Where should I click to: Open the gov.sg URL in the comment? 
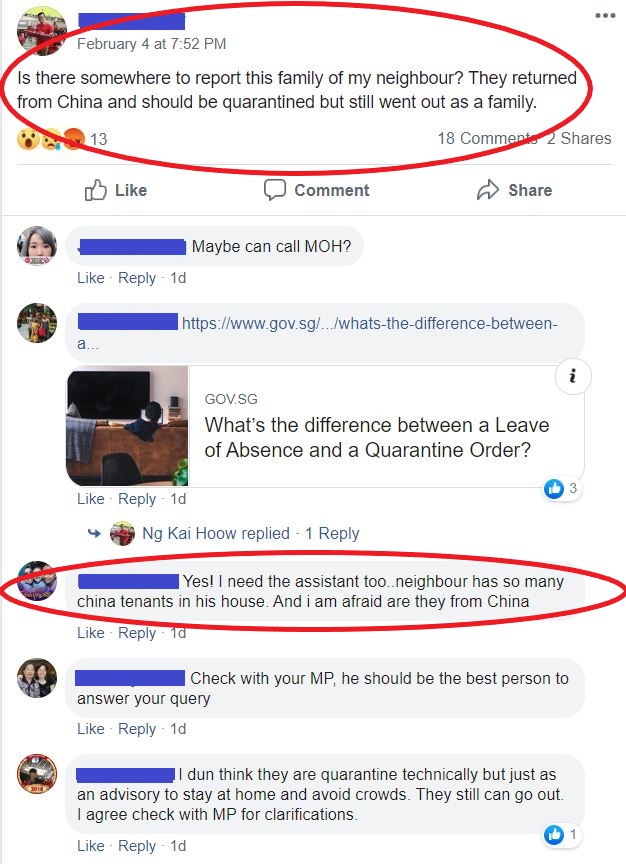(369, 323)
